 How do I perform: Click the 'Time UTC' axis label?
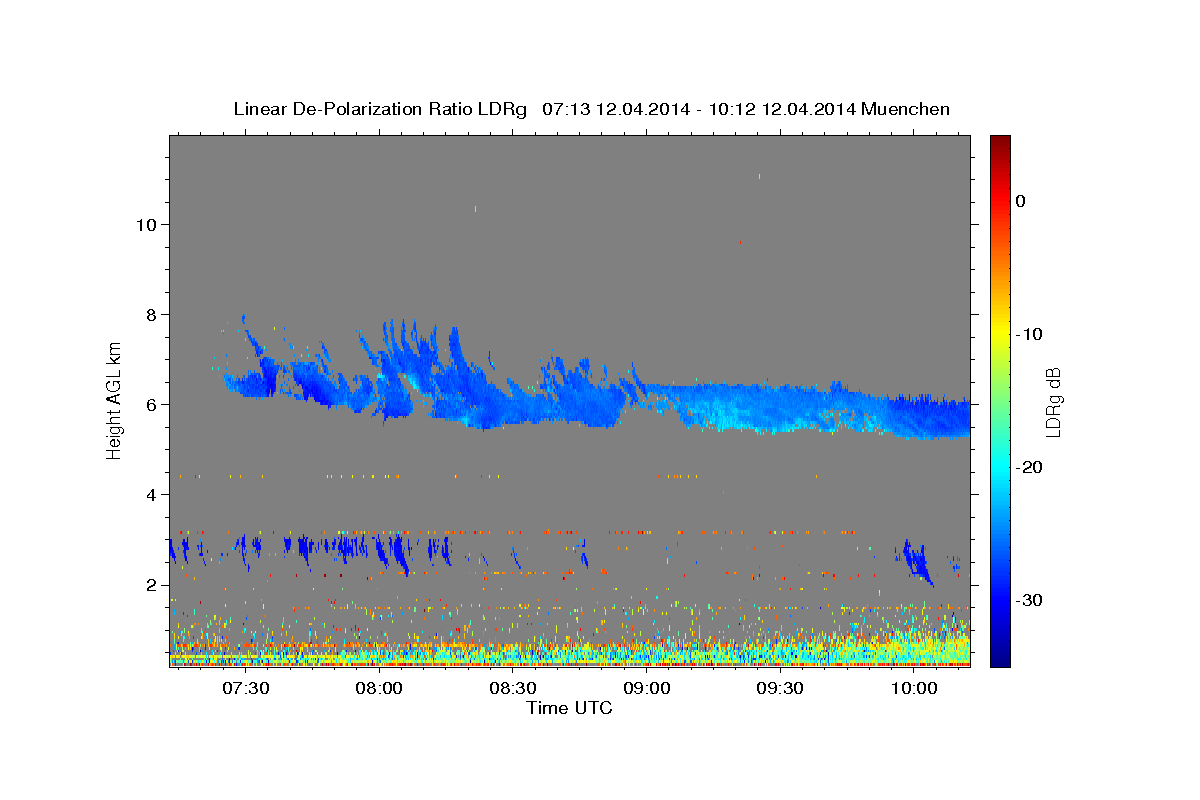[x=569, y=708]
